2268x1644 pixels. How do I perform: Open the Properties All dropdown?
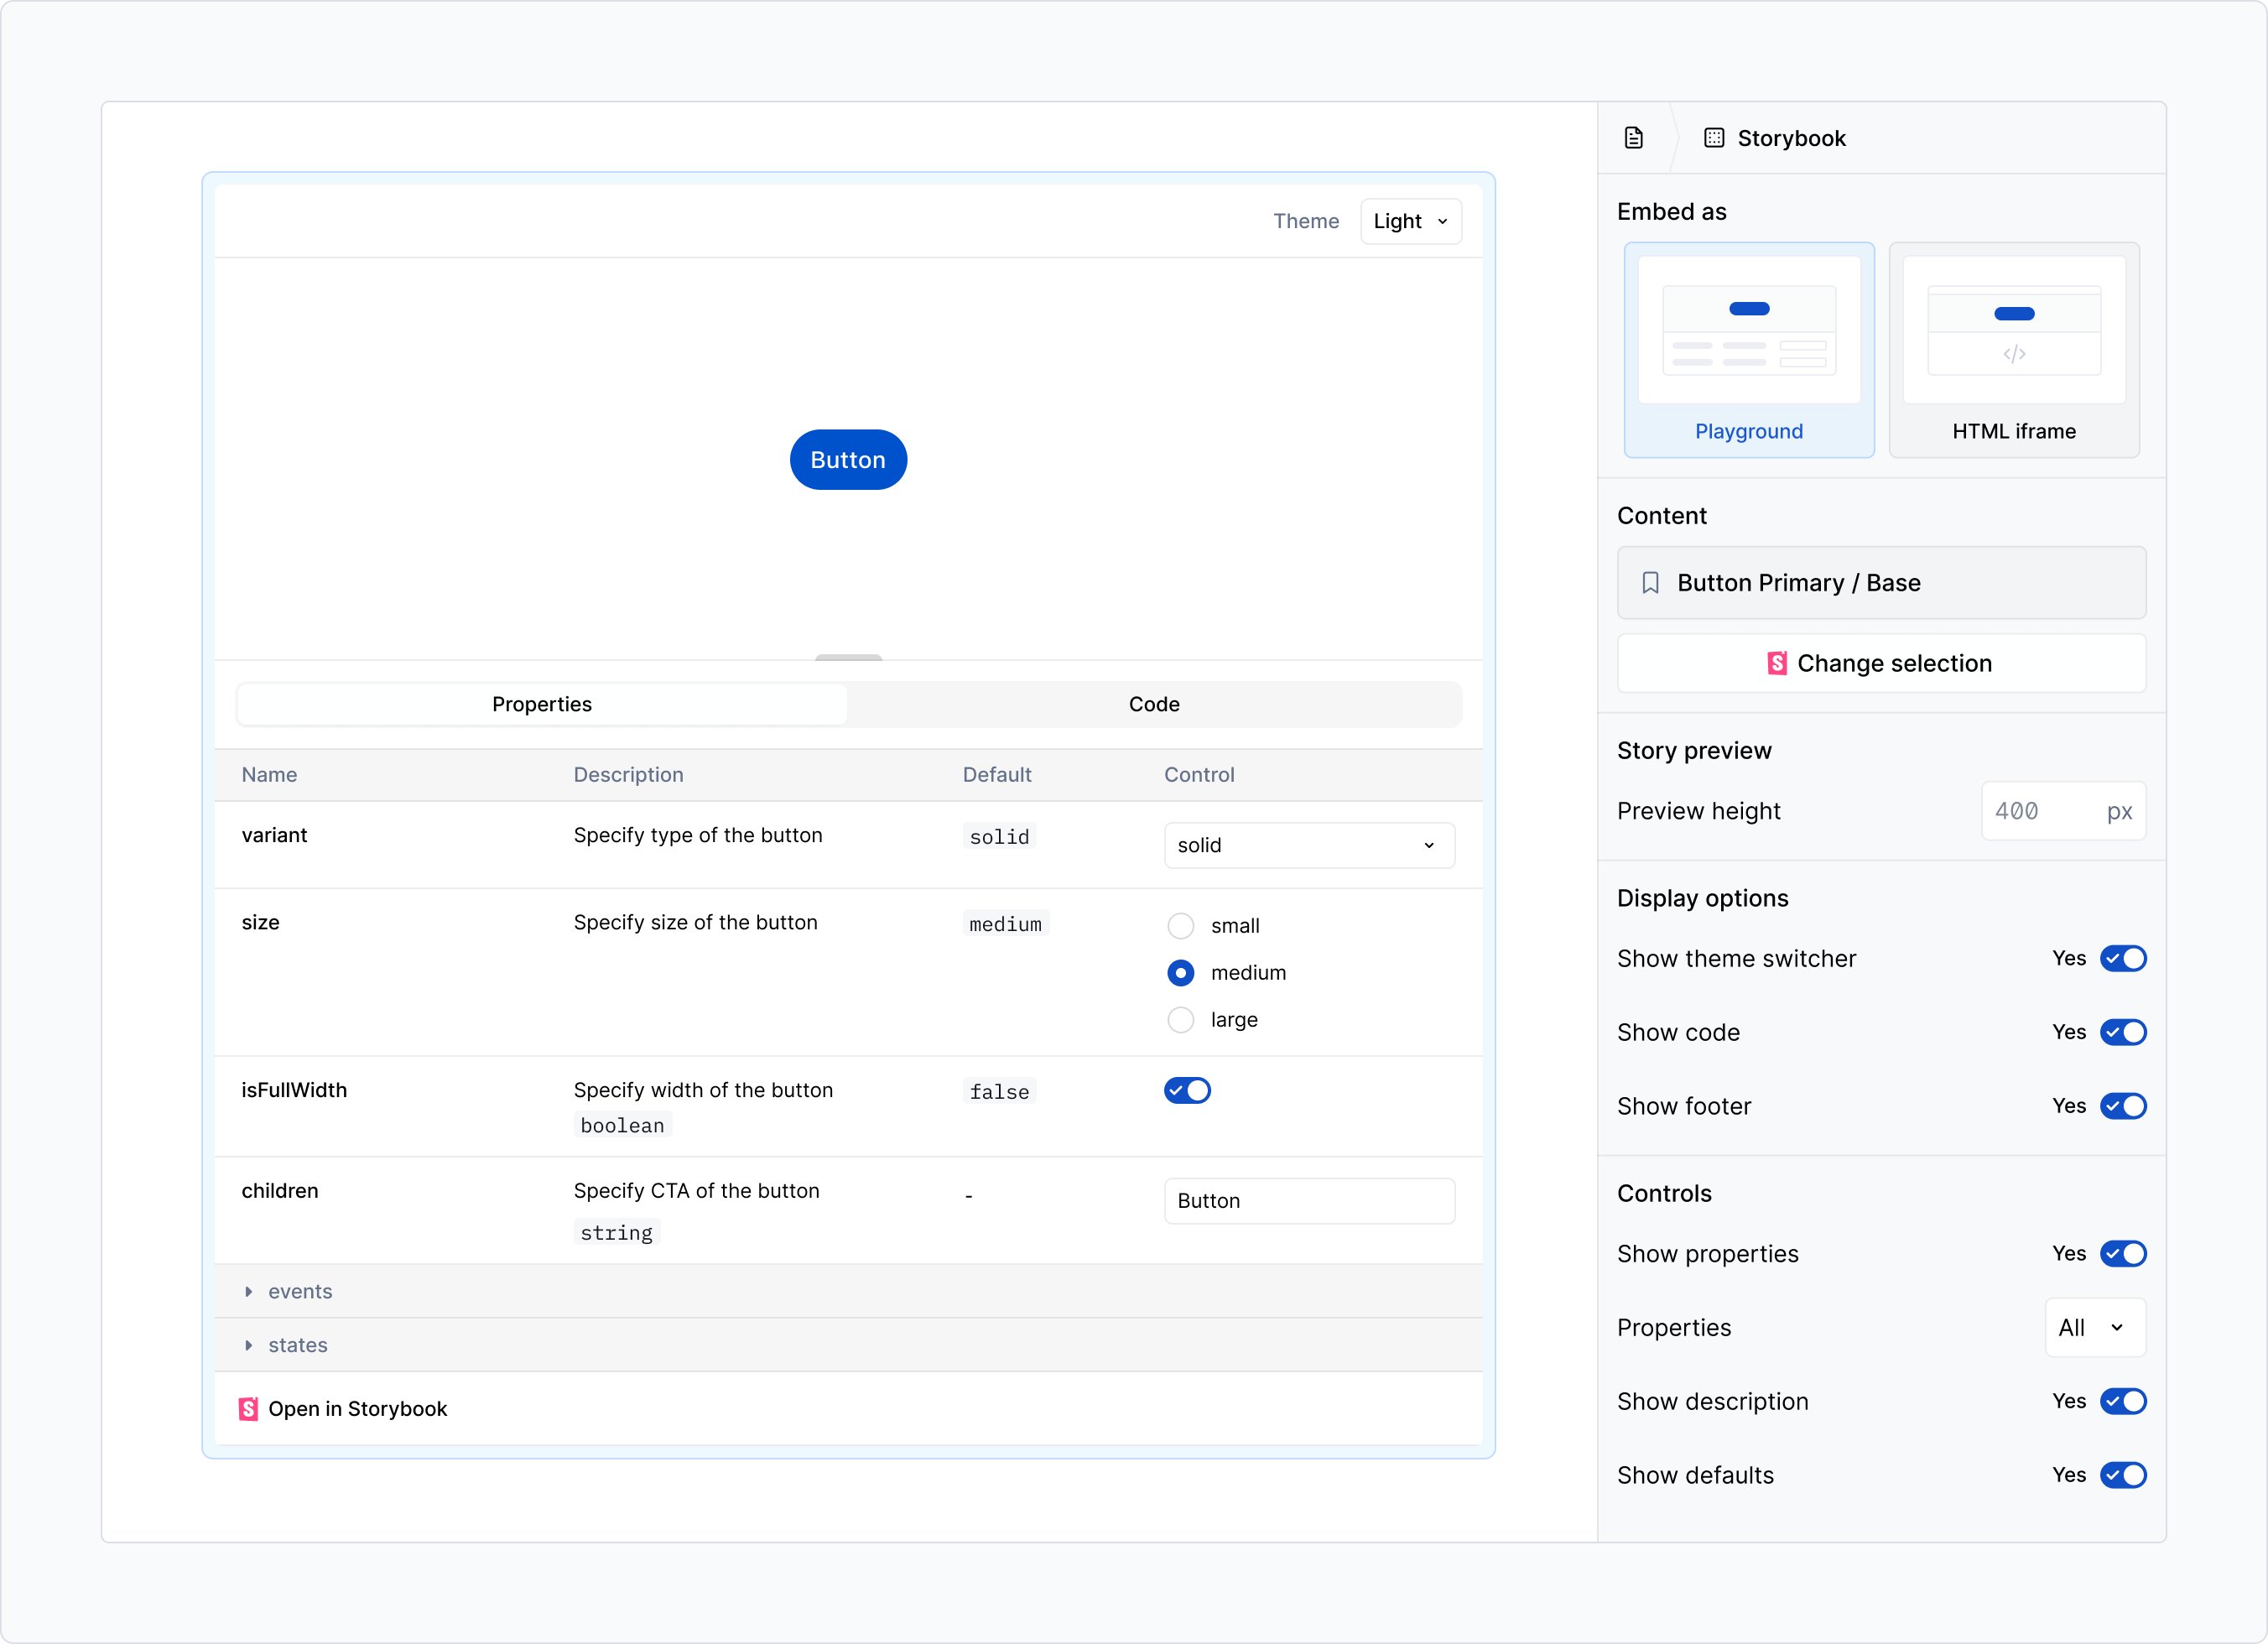[x=2095, y=1328]
